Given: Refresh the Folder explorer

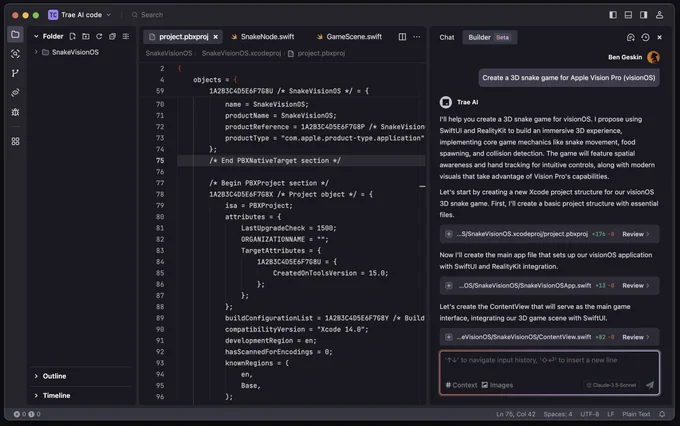Looking at the screenshot, I should (99, 36).
